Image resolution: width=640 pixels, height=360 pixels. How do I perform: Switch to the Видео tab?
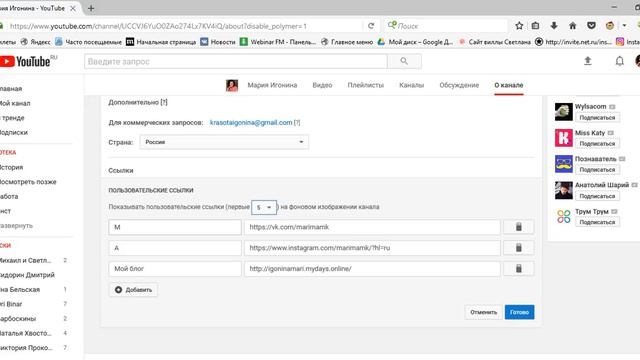(x=322, y=85)
